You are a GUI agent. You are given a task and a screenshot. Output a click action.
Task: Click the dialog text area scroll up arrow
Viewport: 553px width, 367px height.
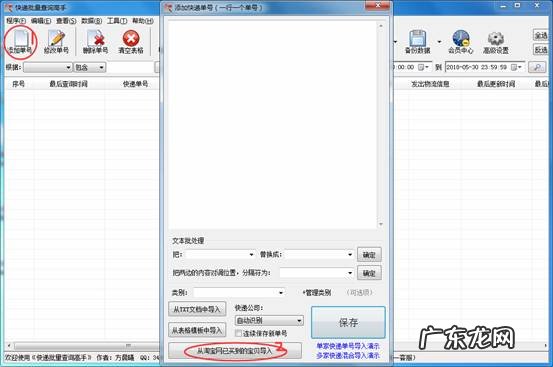[381, 26]
